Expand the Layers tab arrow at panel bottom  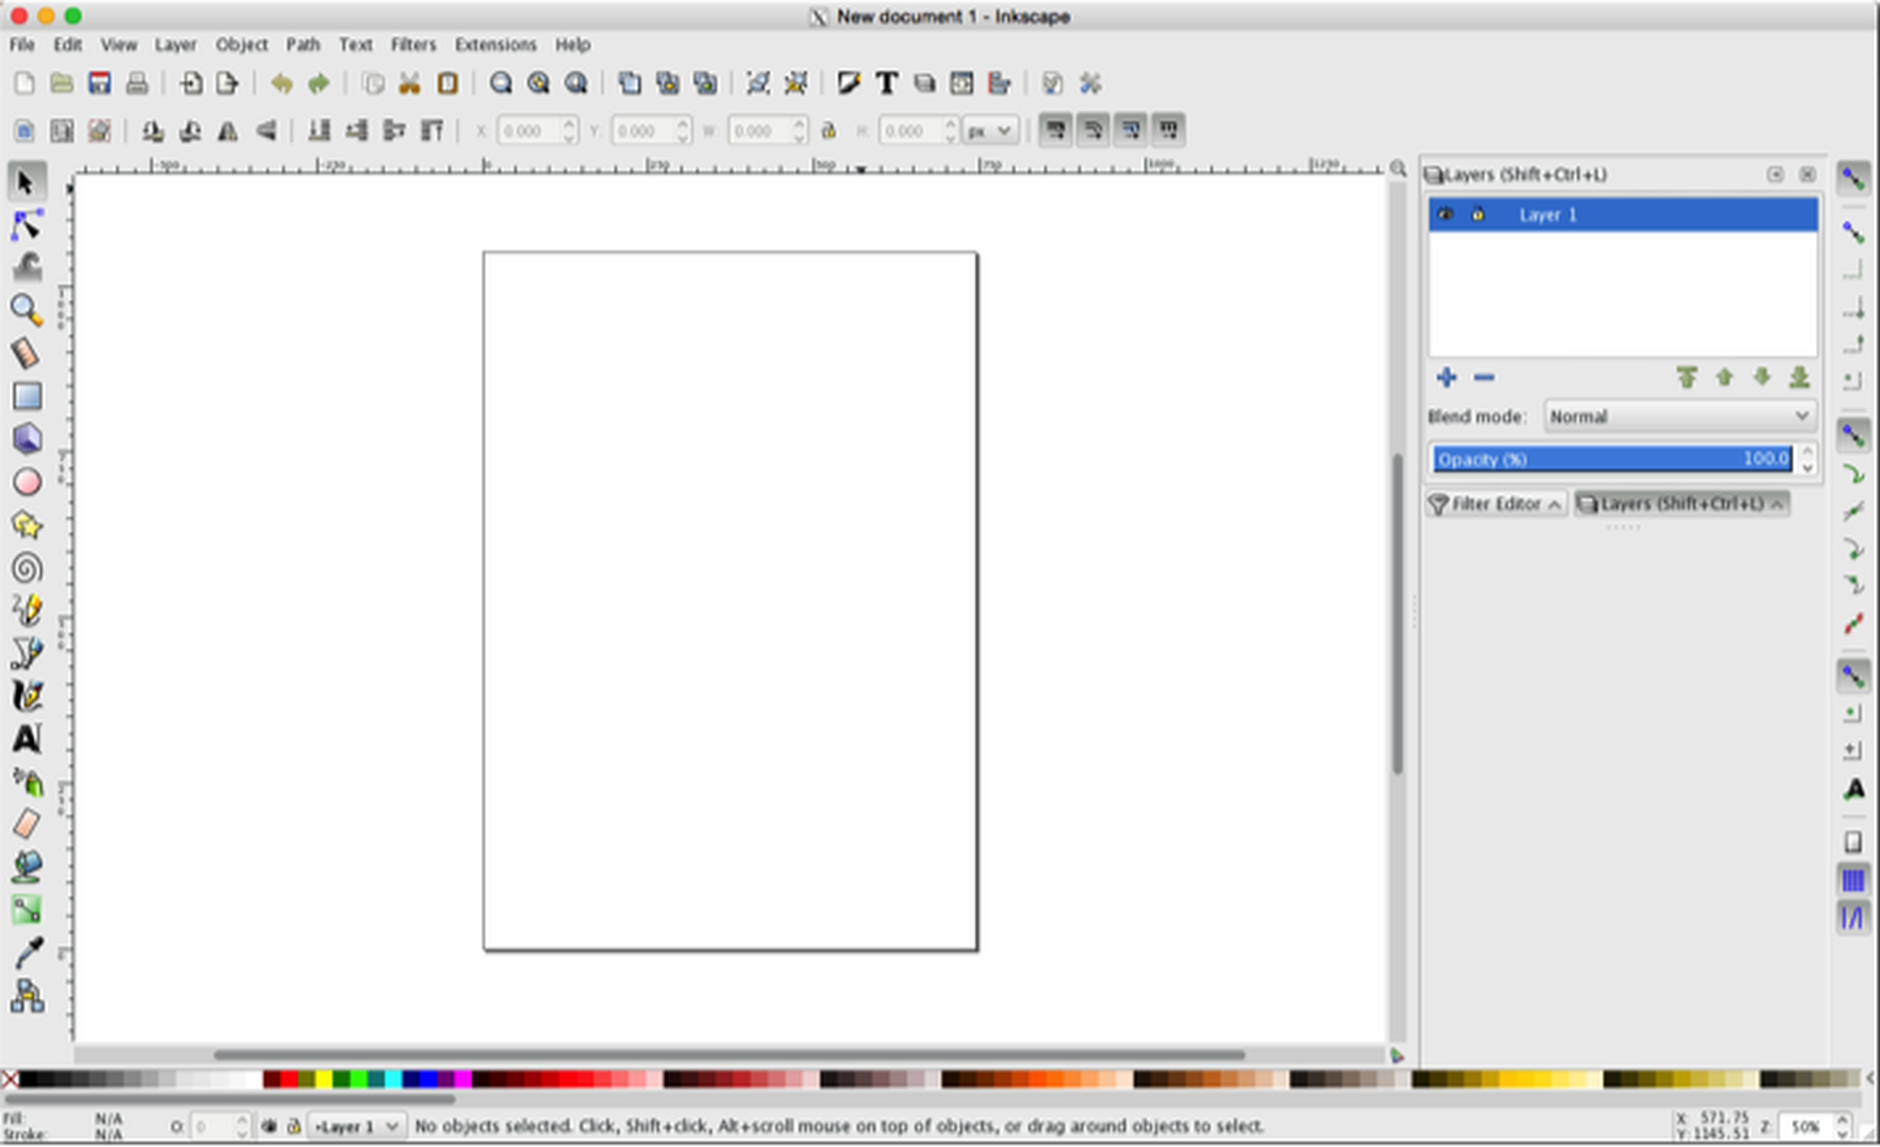pyautogui.click(x=1777, y=504)
